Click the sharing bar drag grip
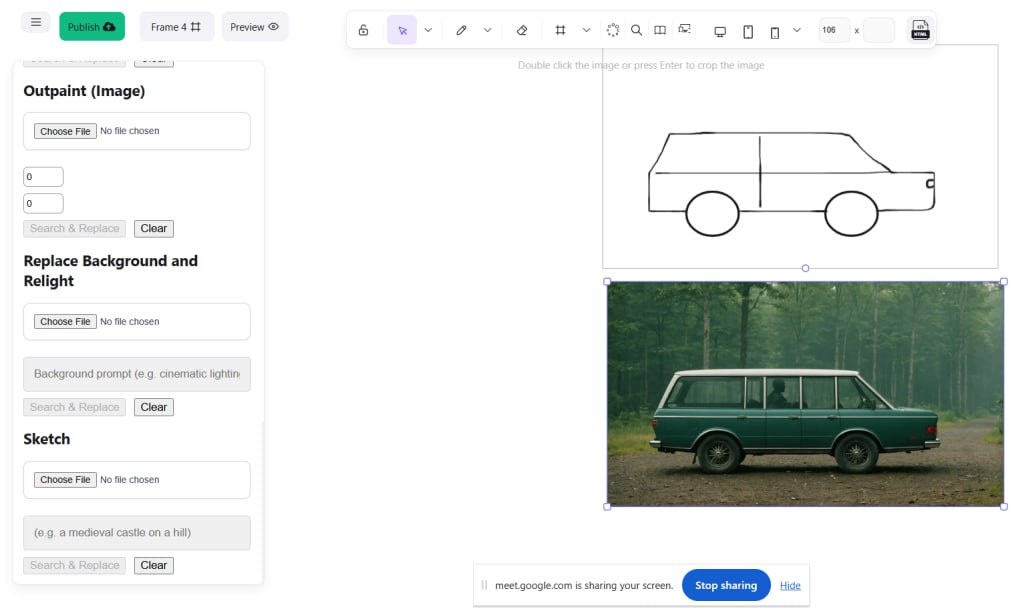 484,585
